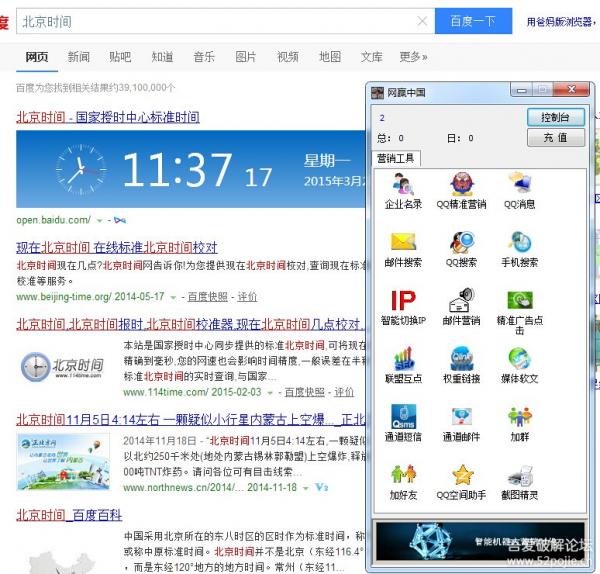The width and height of the screenshot is (600, 574).
Task: Open 北京时间,北京时间报时 校准器 result
Action: 191,325
